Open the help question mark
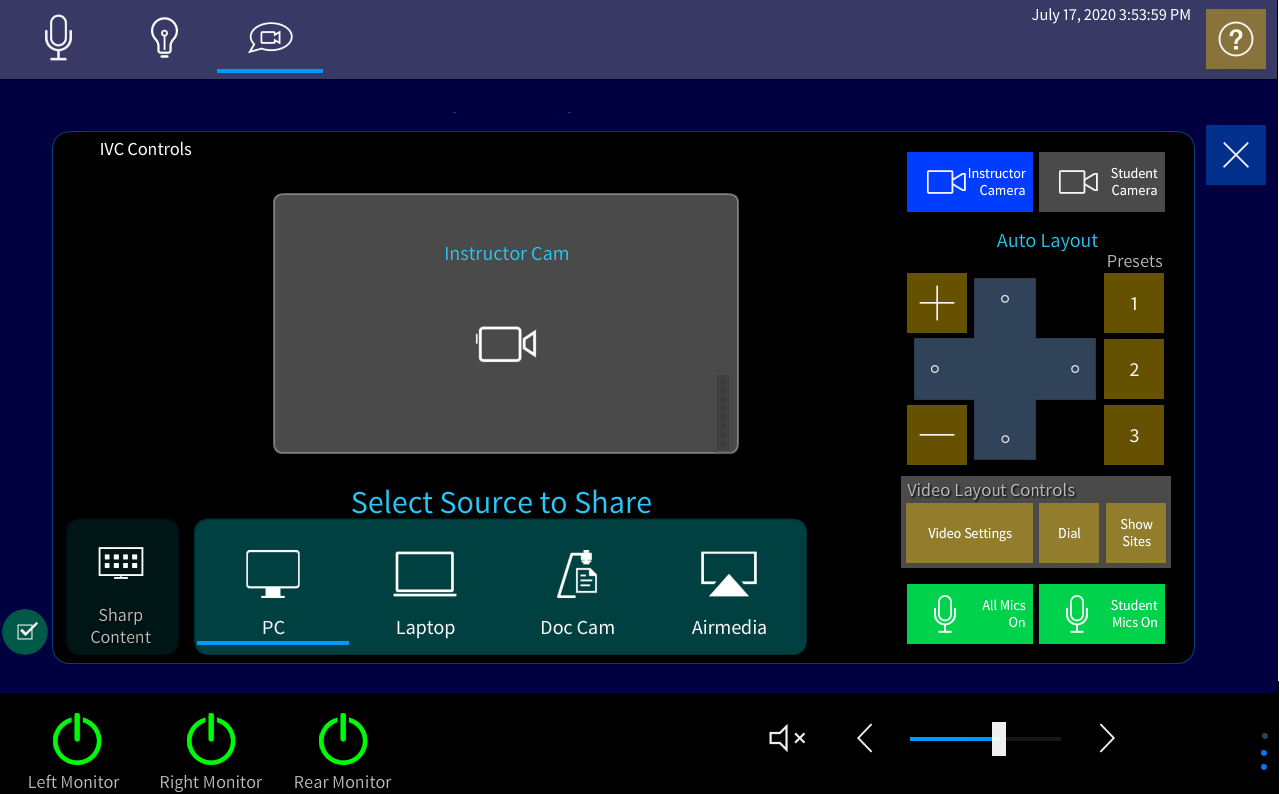 1235,39
